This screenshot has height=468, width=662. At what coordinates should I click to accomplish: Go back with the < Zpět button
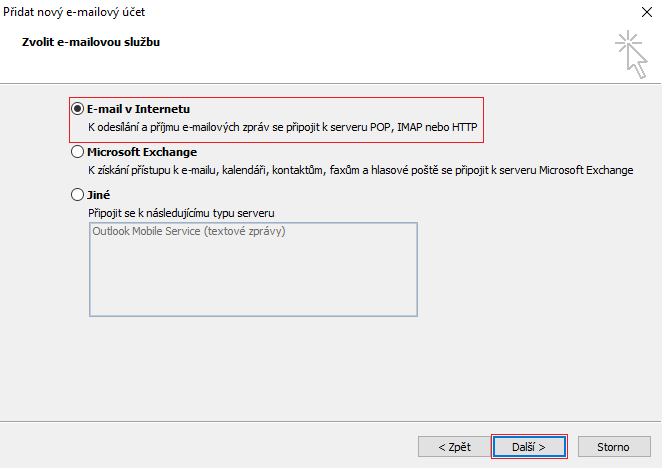454,446
